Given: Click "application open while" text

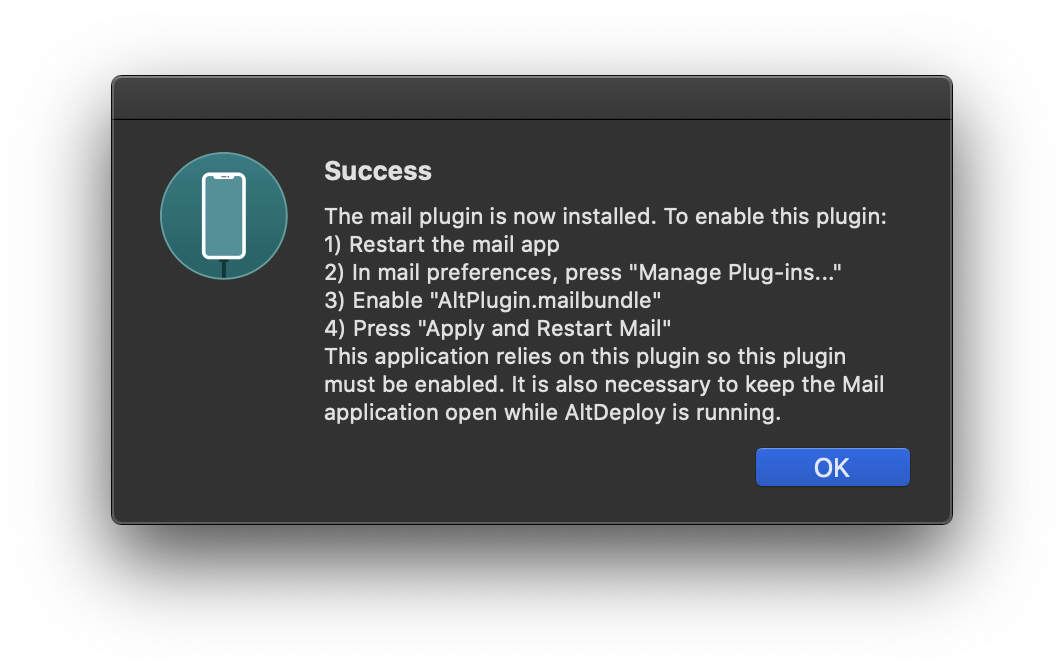Looking at the screenshot, I should pyautogui.click(x=436, y=412).
